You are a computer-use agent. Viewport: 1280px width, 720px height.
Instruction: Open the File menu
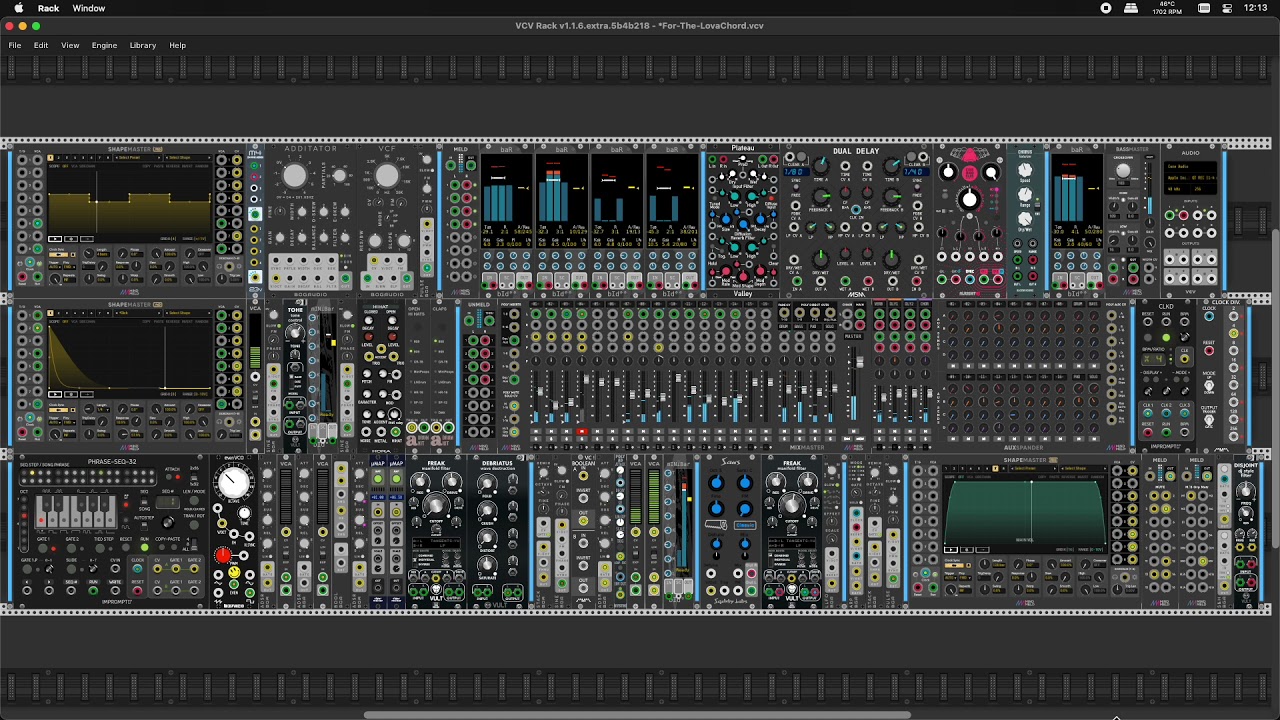[15, 45]
